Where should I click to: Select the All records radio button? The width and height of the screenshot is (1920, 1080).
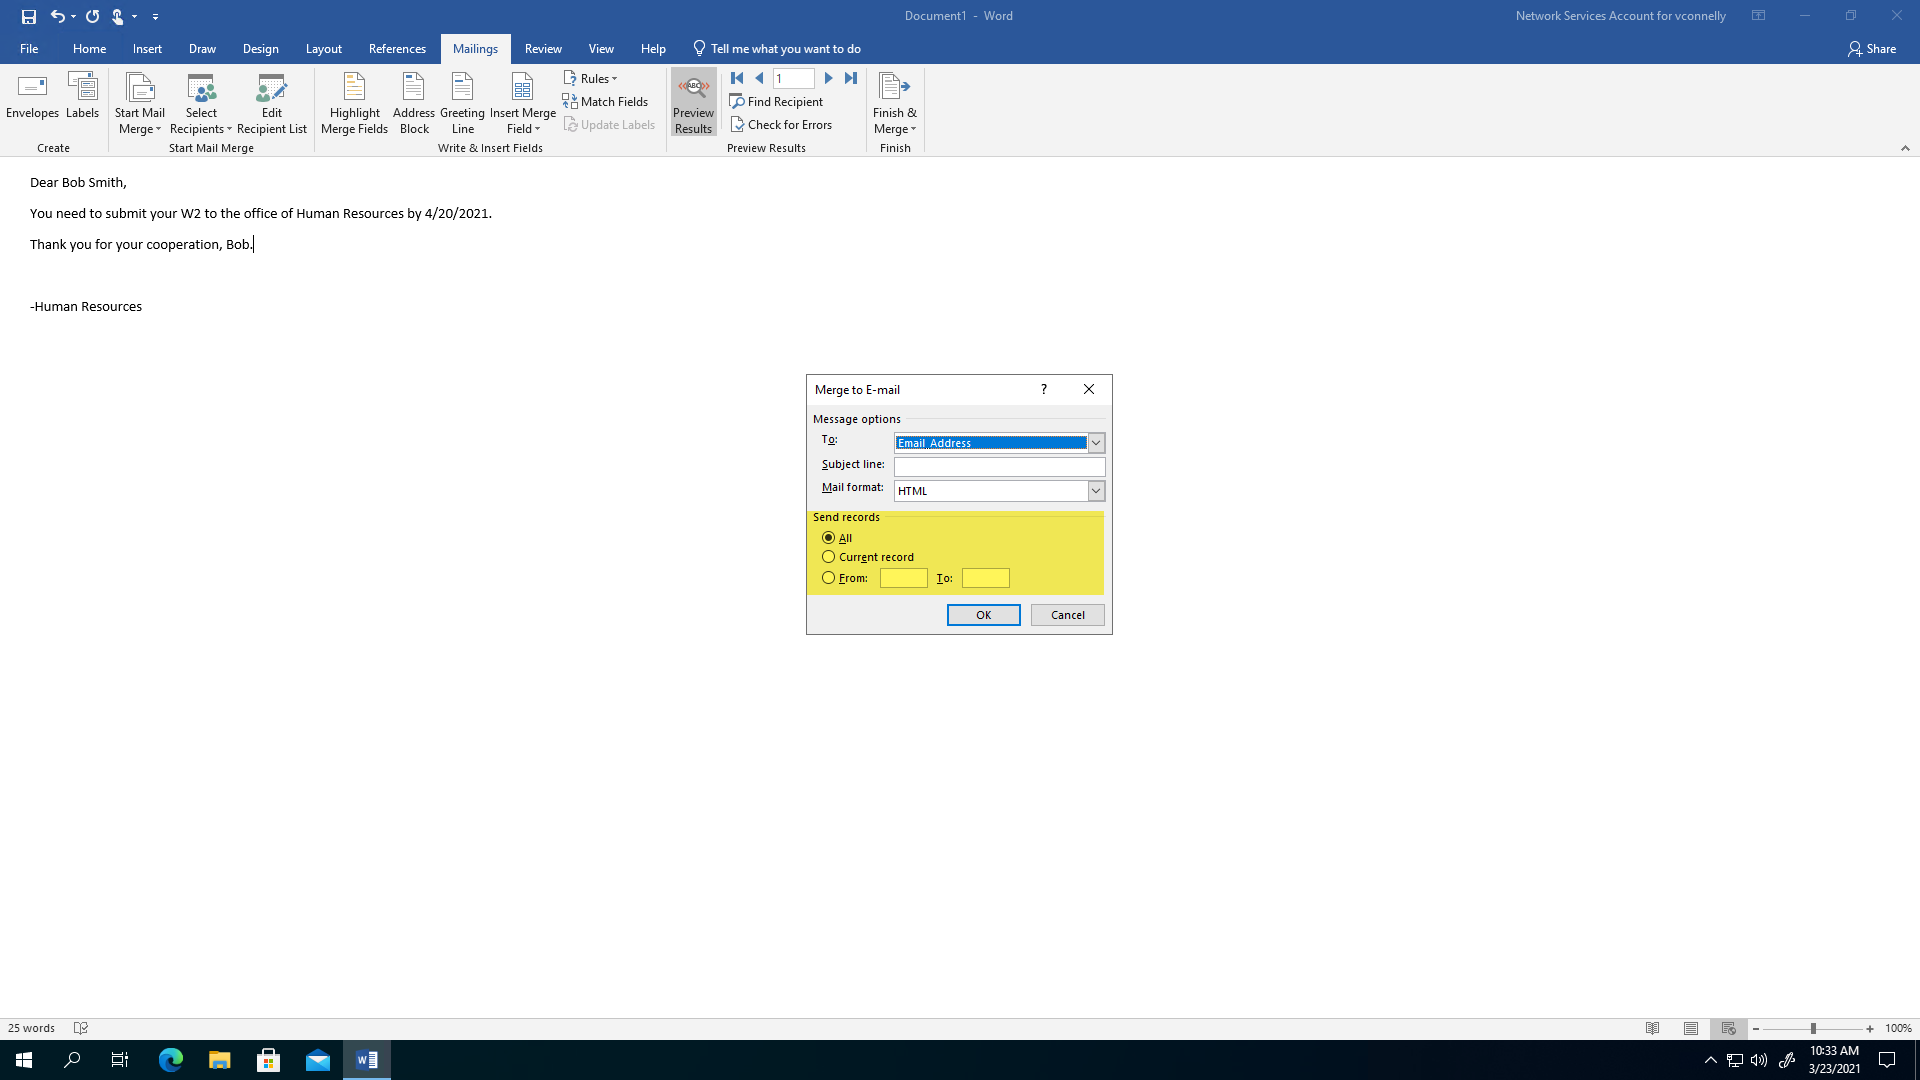pos(828,538)
